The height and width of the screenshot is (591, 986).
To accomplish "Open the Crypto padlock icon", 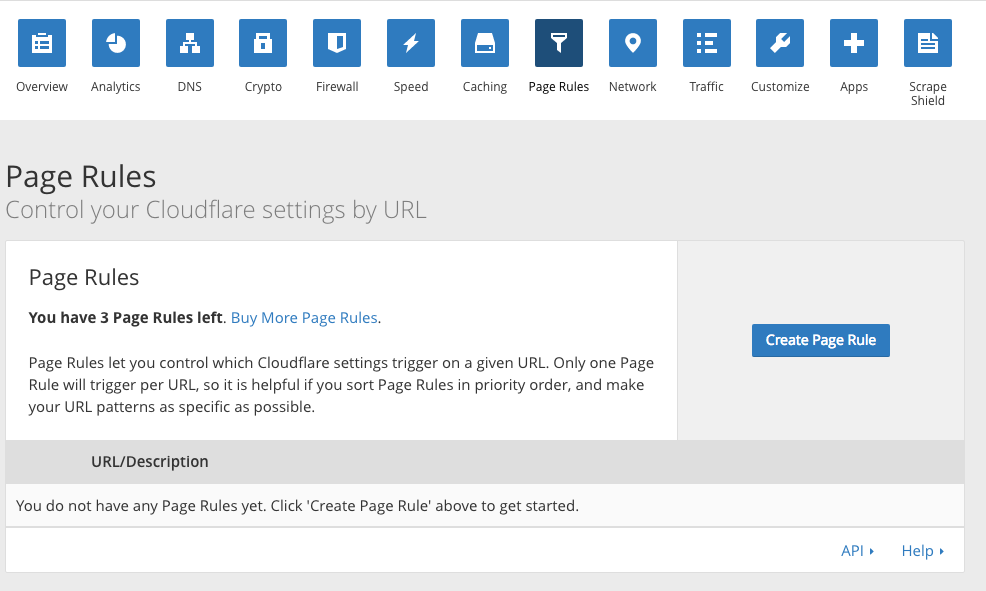I will (x=263, y=43).
